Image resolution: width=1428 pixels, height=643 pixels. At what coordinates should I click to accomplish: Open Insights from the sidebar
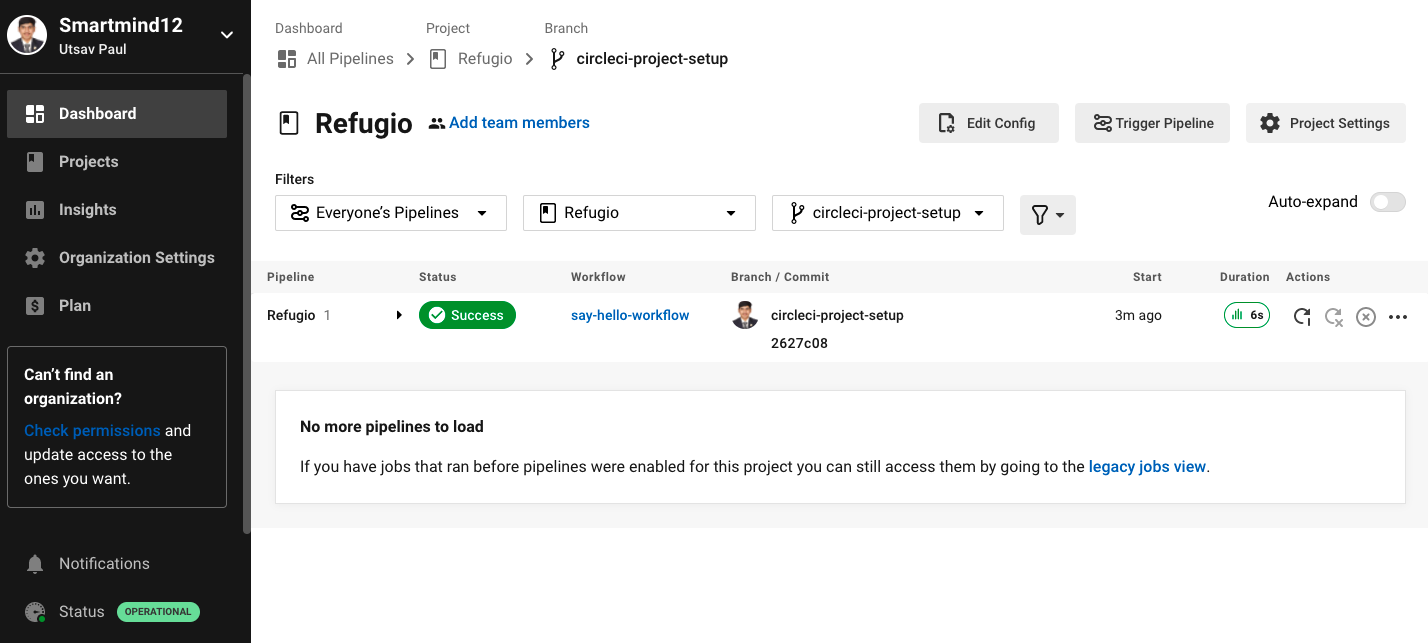[117, 210]
